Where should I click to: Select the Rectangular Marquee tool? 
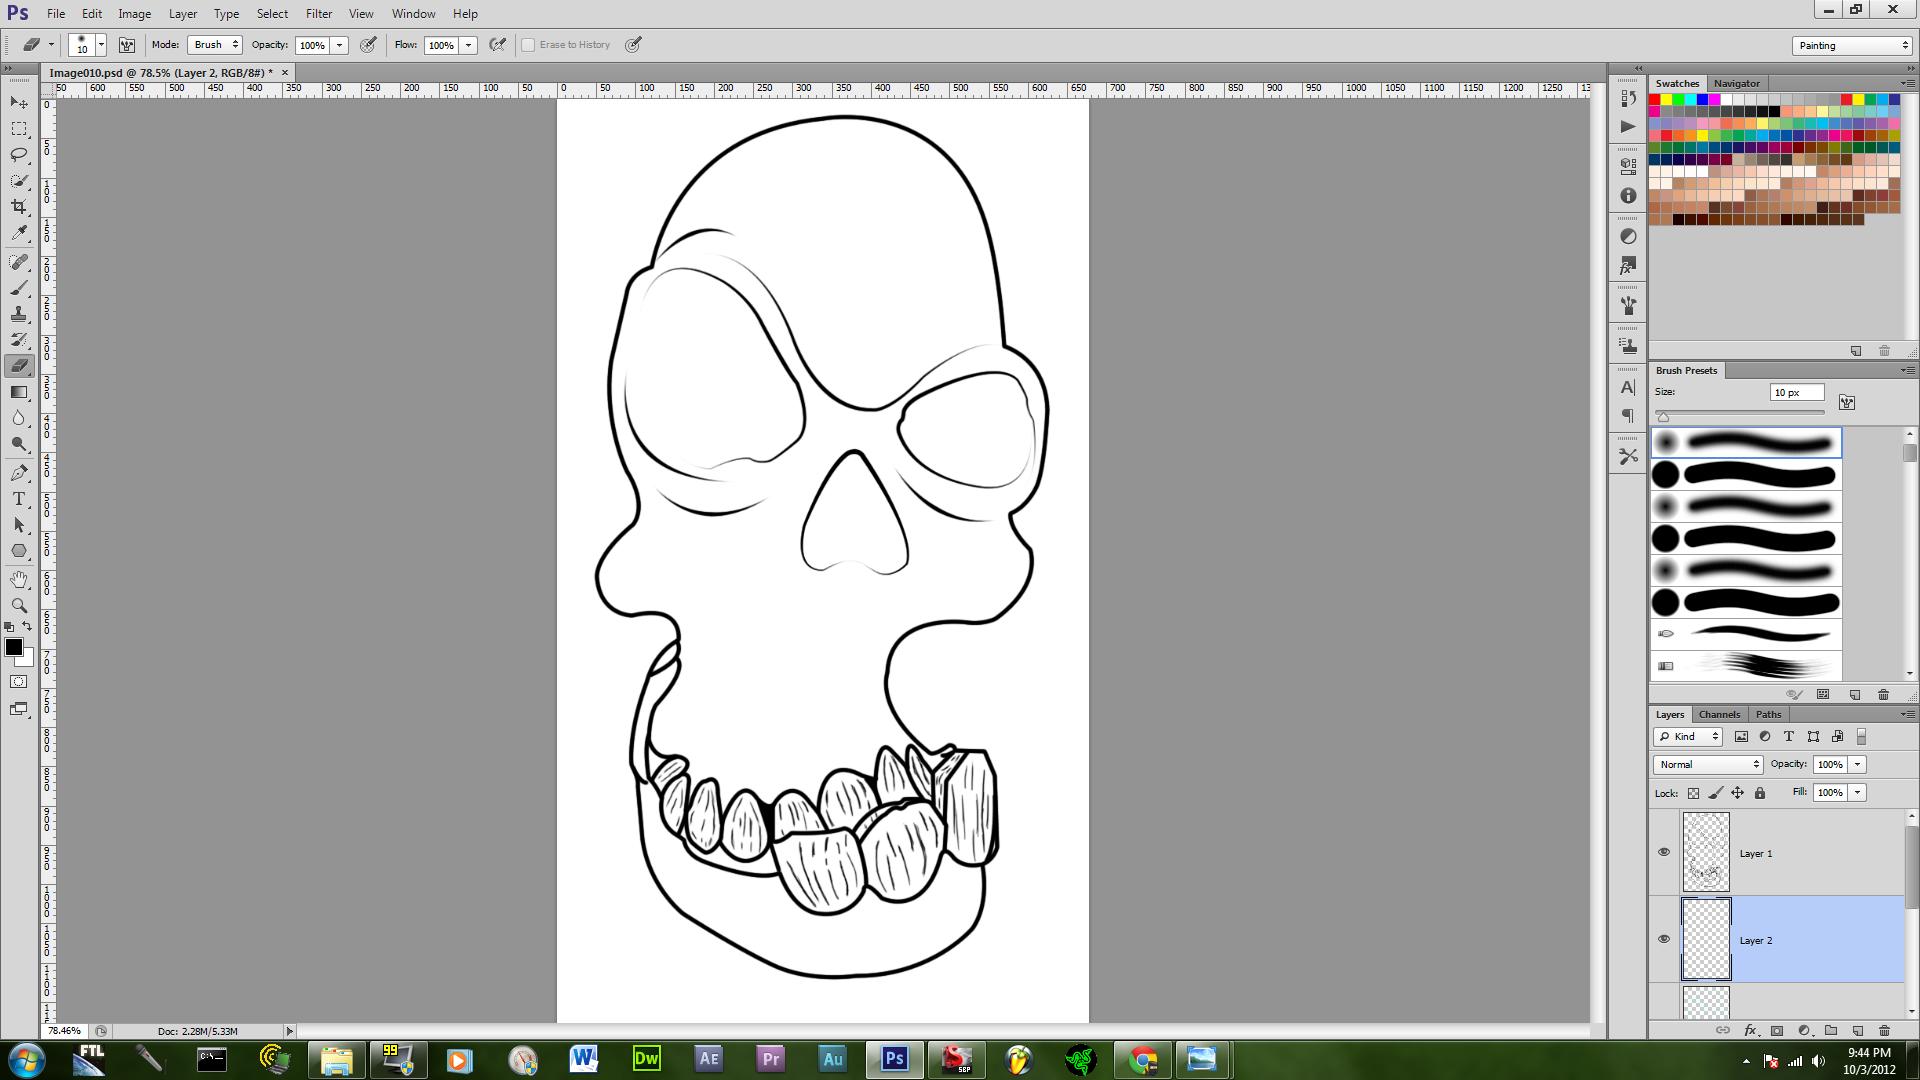click(19, 129)
